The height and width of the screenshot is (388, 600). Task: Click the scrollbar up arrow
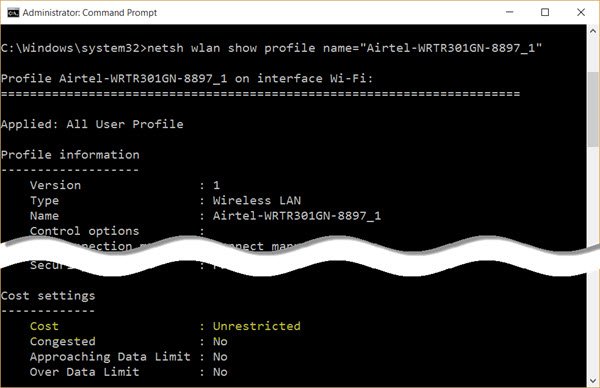(x=593, y=30)
